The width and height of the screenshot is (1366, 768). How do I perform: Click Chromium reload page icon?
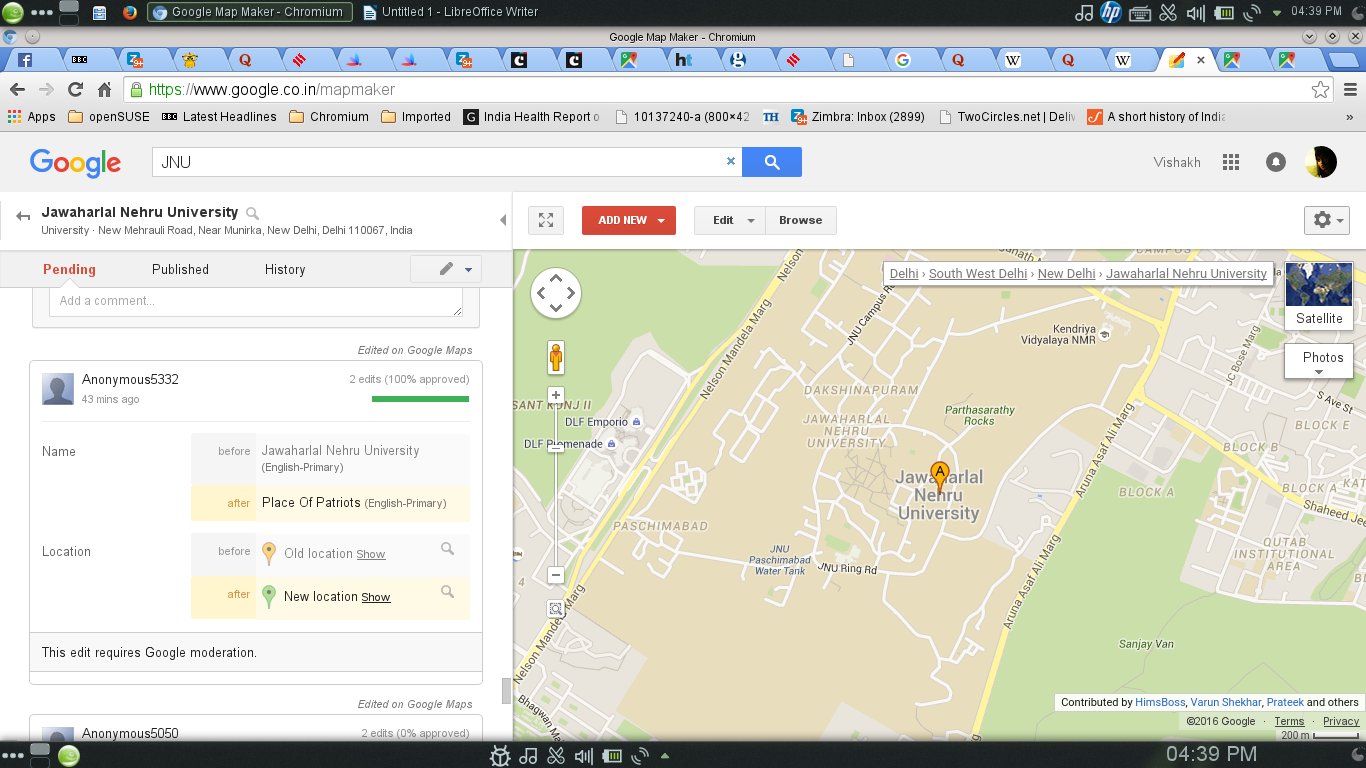click(75, 89)
